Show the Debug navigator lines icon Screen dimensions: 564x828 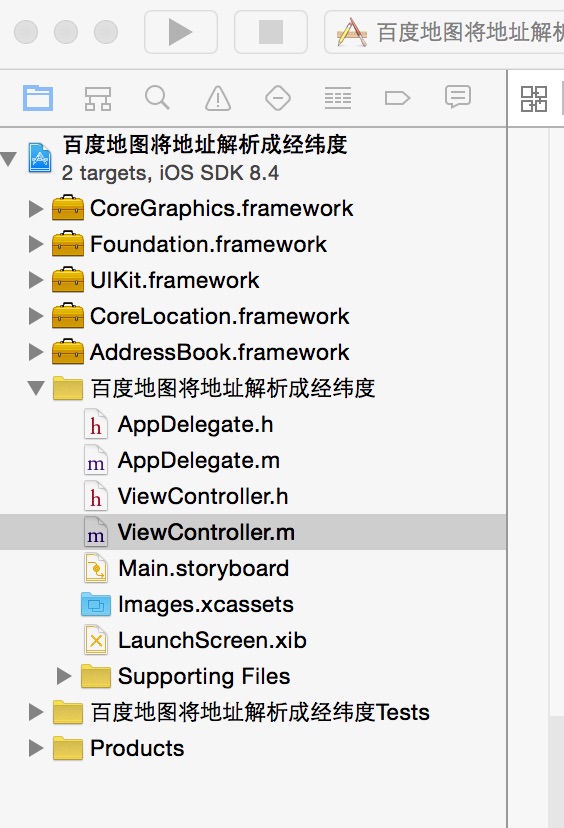tap(338, 98)
